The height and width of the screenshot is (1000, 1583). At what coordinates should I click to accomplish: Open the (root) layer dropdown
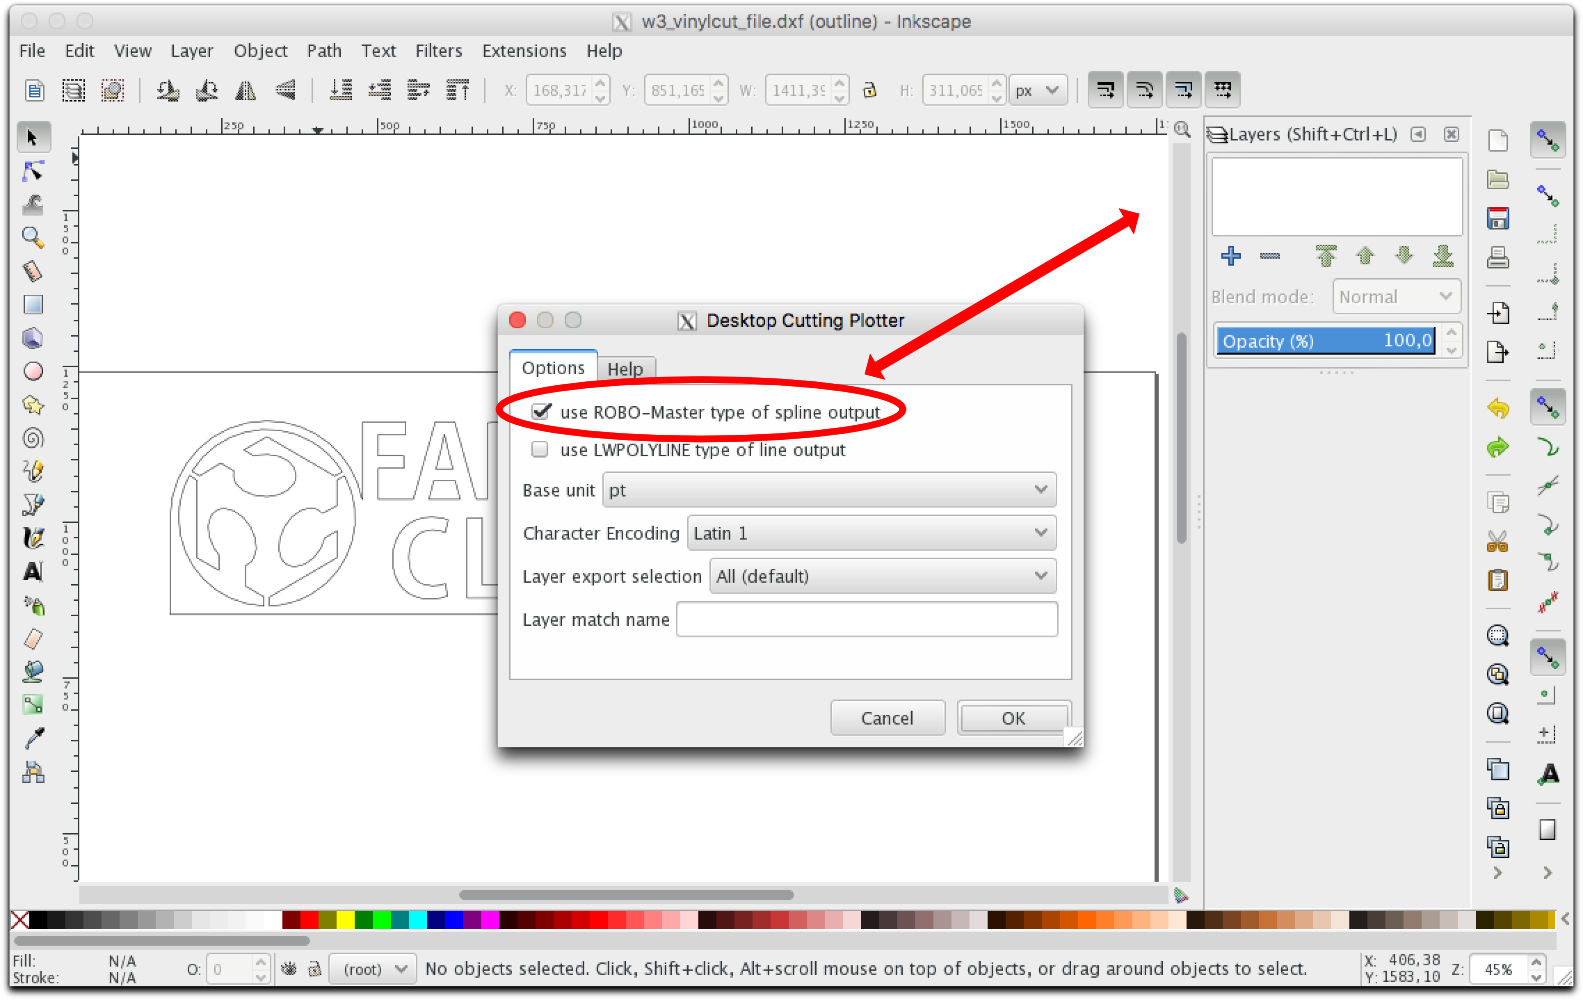[x=373, y=969]
